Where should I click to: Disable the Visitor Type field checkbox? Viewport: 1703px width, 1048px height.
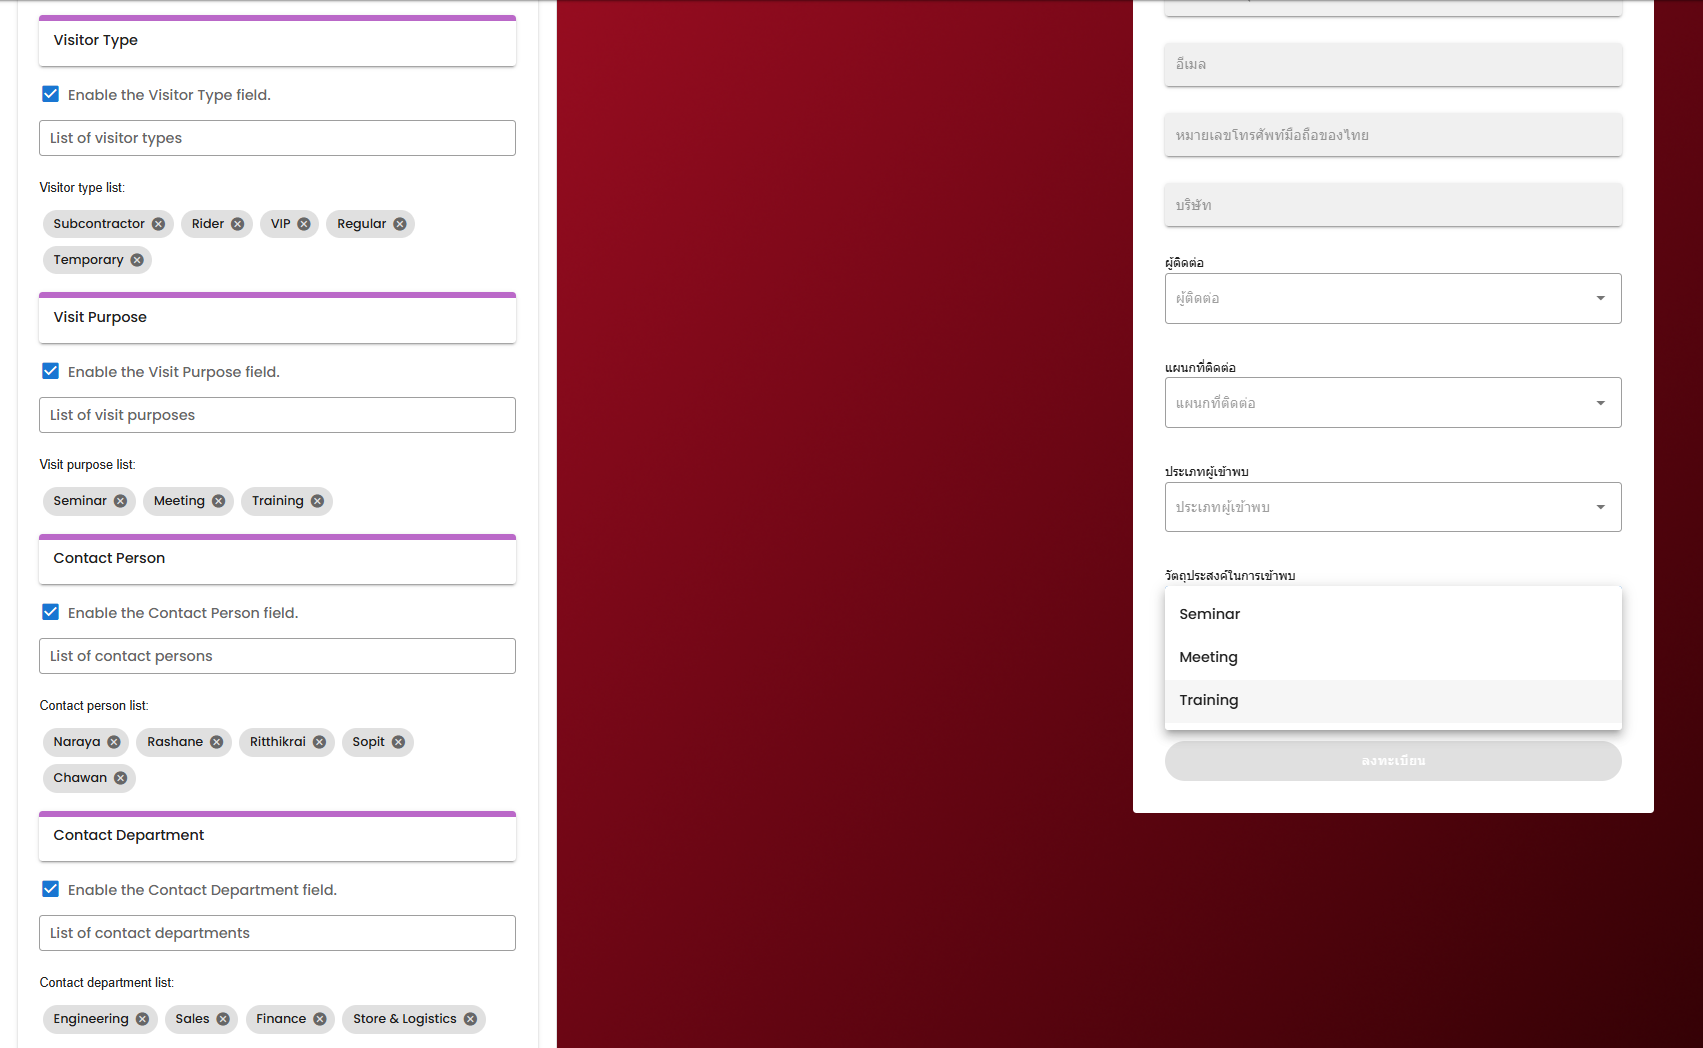point(51,94)
